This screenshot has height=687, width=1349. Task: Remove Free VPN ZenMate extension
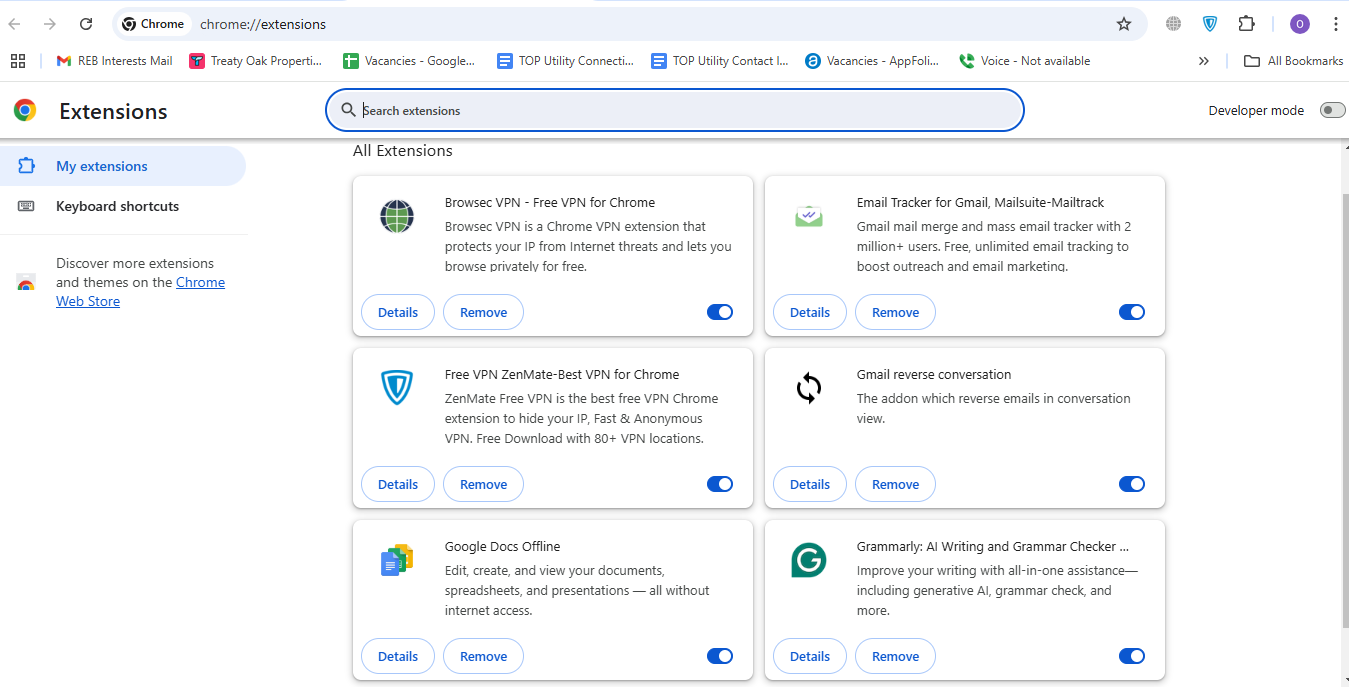[x=484, y=484]
